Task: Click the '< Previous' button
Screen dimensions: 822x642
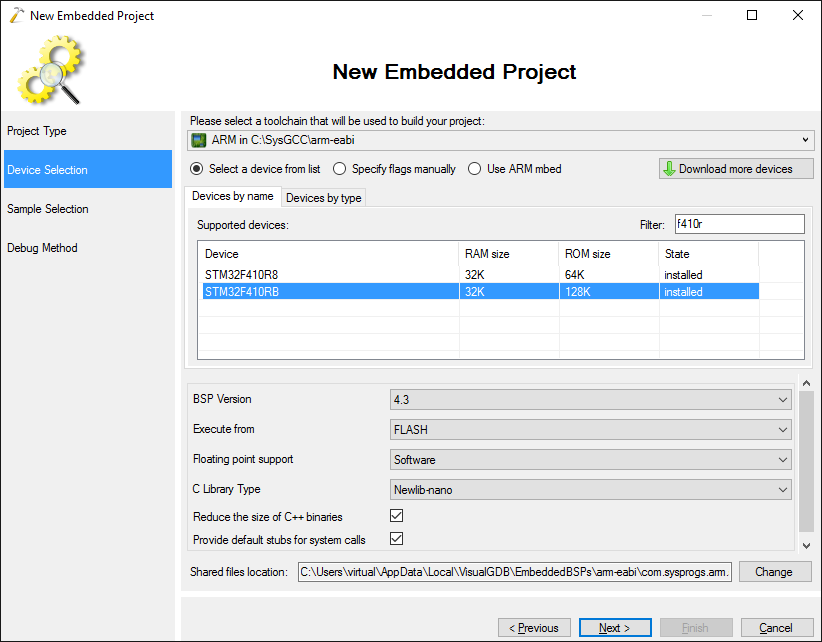Action: coord(534,628)
